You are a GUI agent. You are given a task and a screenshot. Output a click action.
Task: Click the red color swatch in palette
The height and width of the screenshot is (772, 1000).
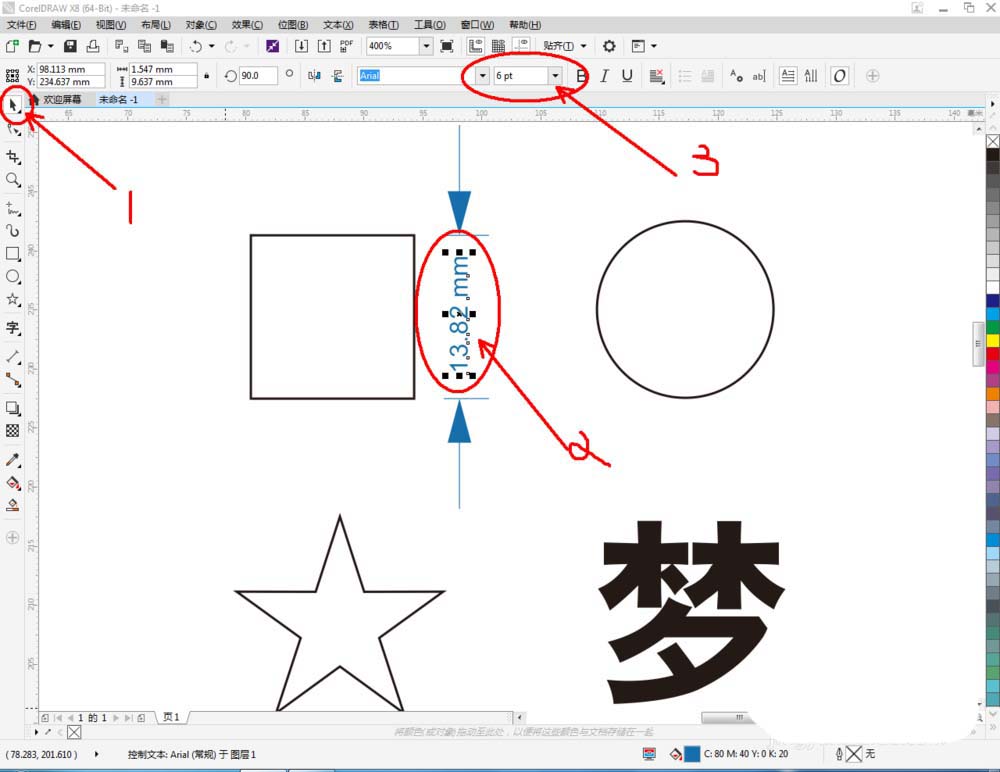[993, 353]
